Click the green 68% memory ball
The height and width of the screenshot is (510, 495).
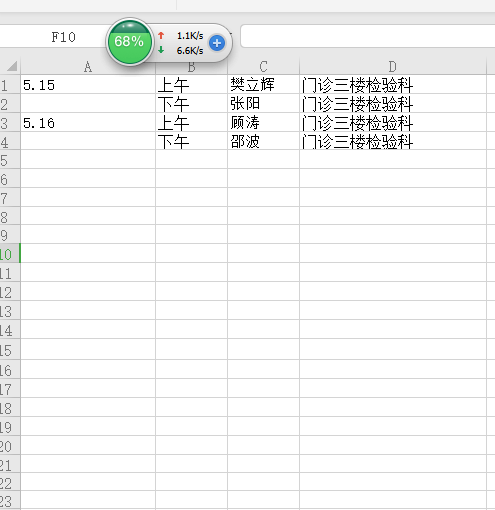tap(129, 42)
